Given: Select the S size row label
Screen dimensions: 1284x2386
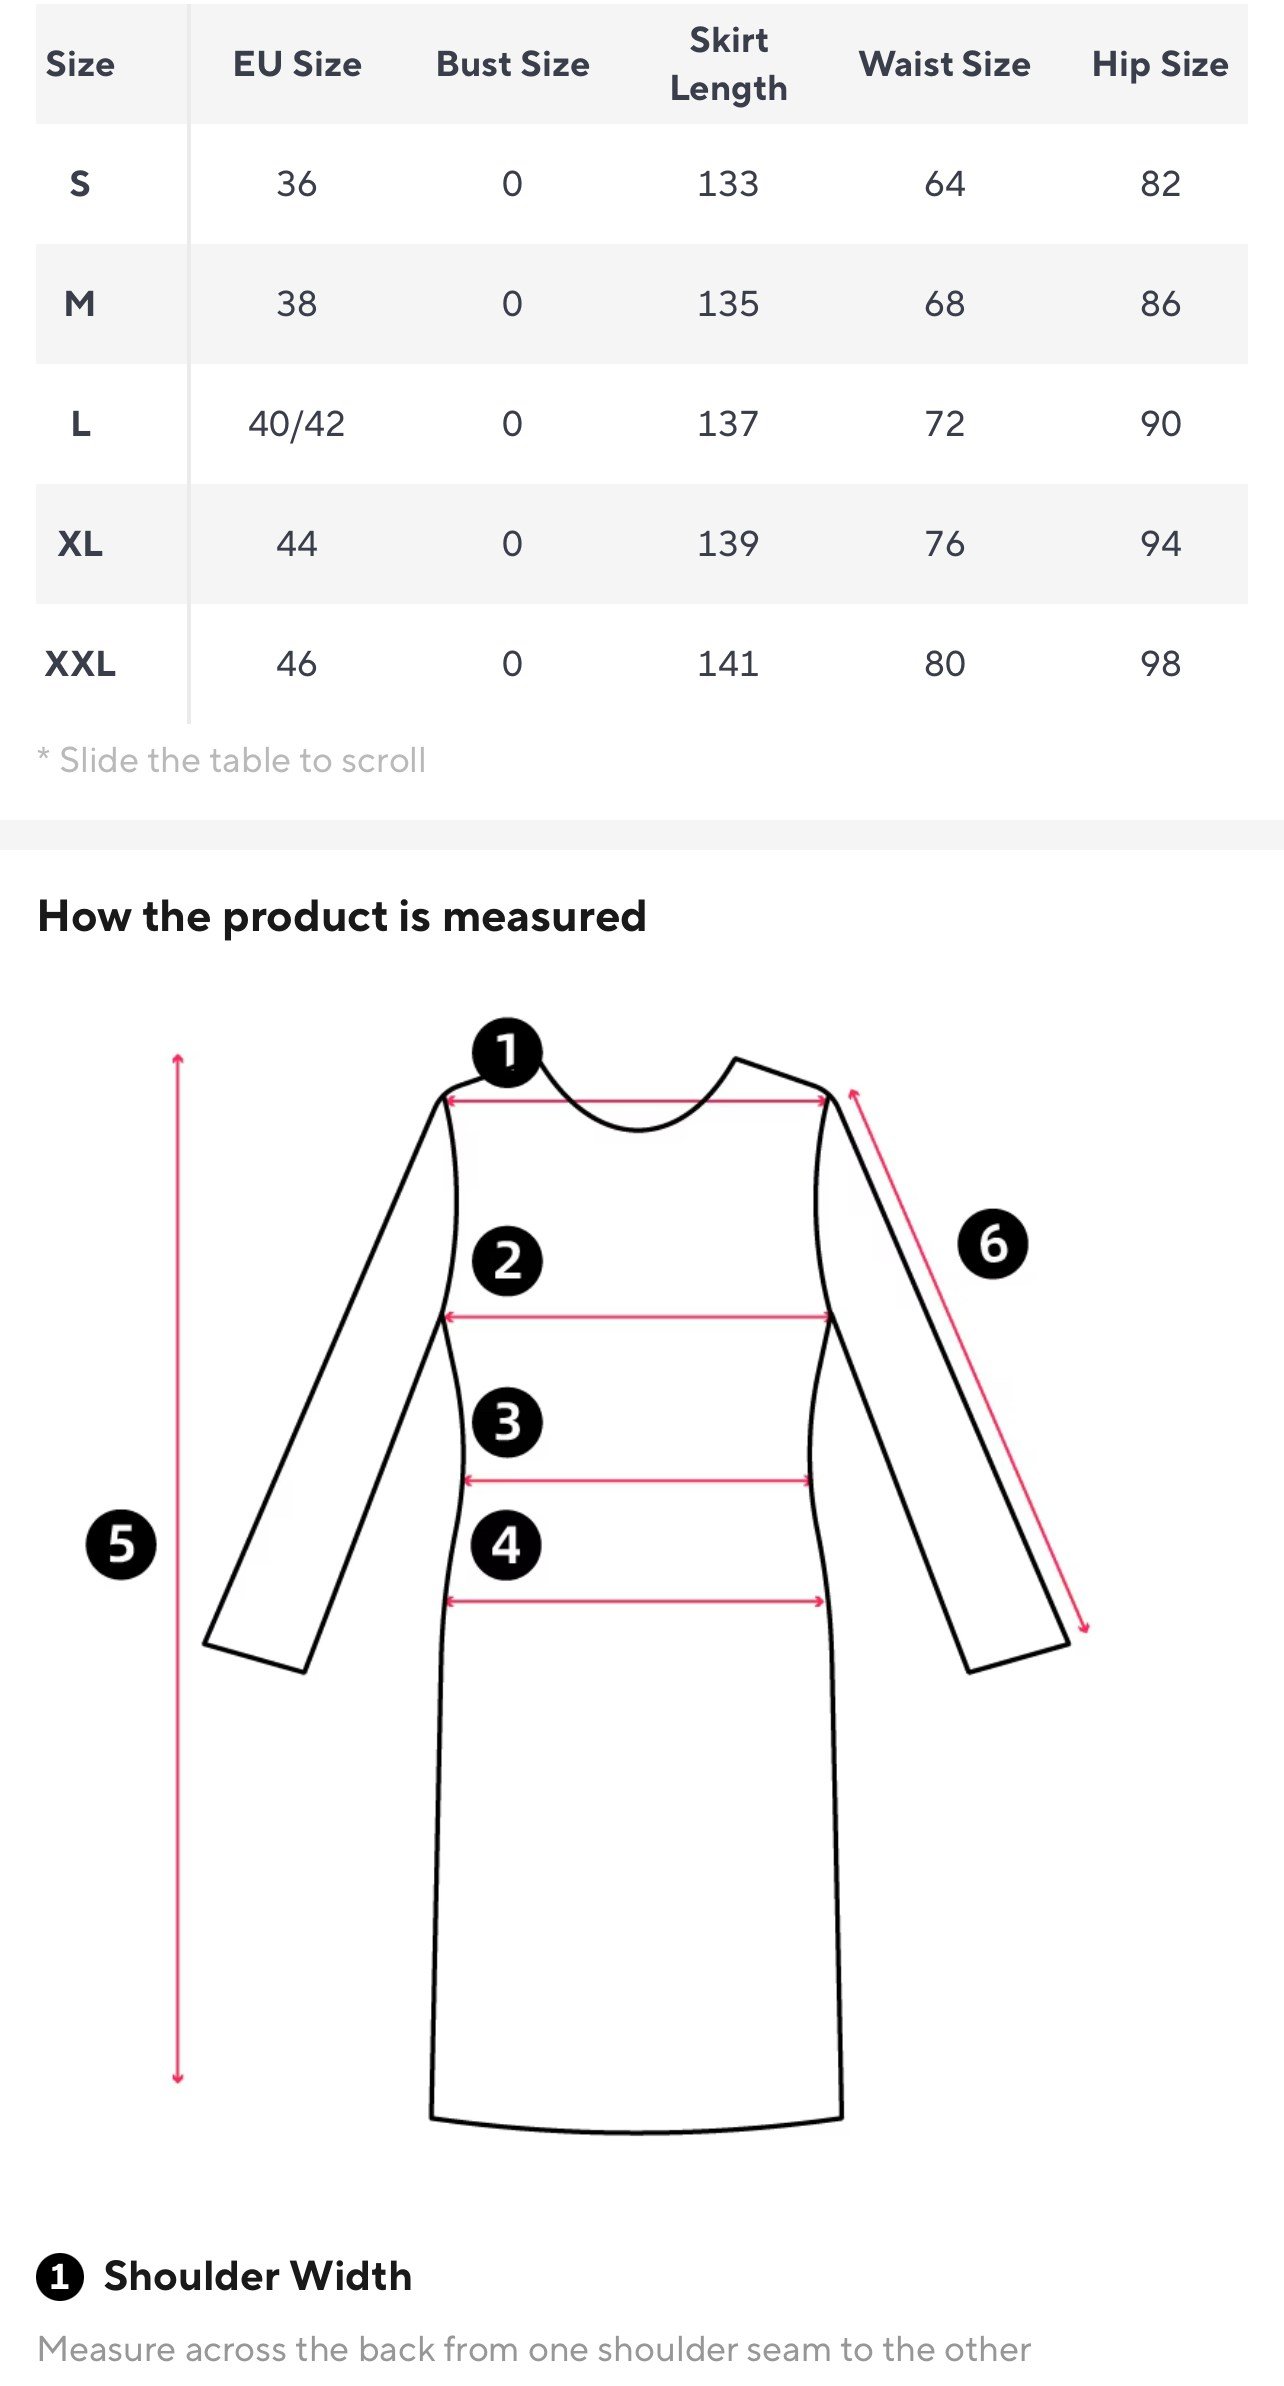Looking at the screenshot, I should point(80,184).
